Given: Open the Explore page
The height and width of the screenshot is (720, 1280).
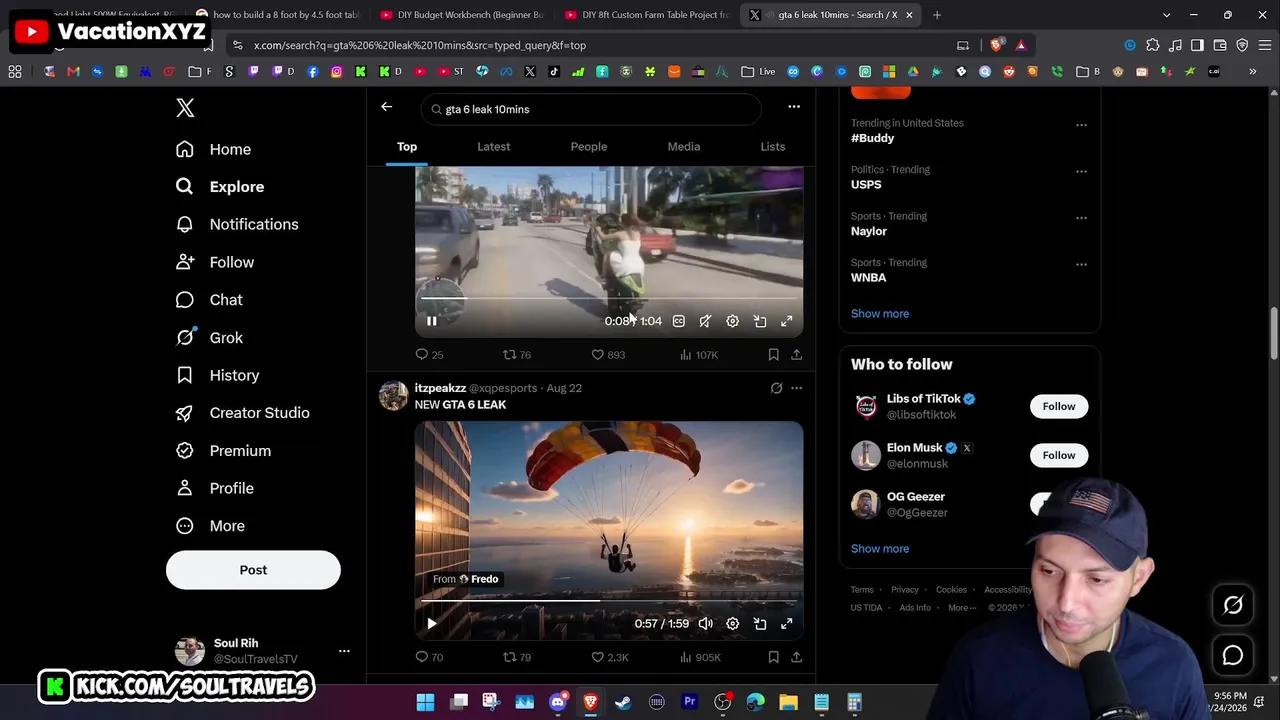Looking at the screenshot, I should click(x=220, y=187).
